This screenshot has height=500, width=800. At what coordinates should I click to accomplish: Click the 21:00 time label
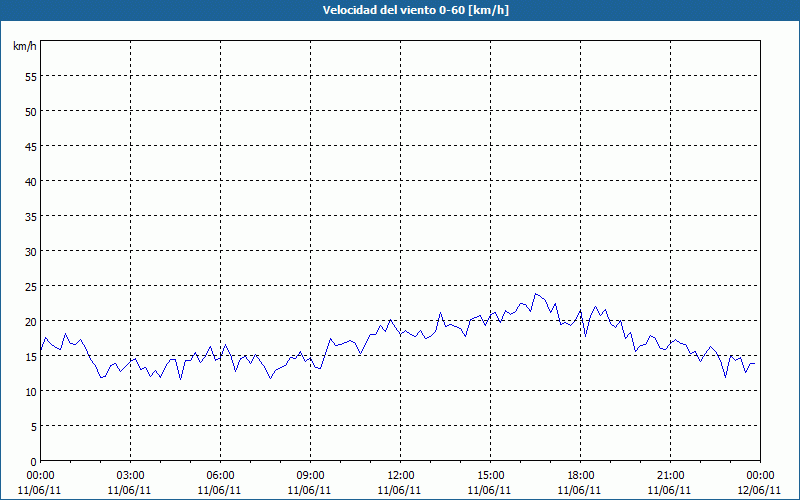tap(670, 476)
